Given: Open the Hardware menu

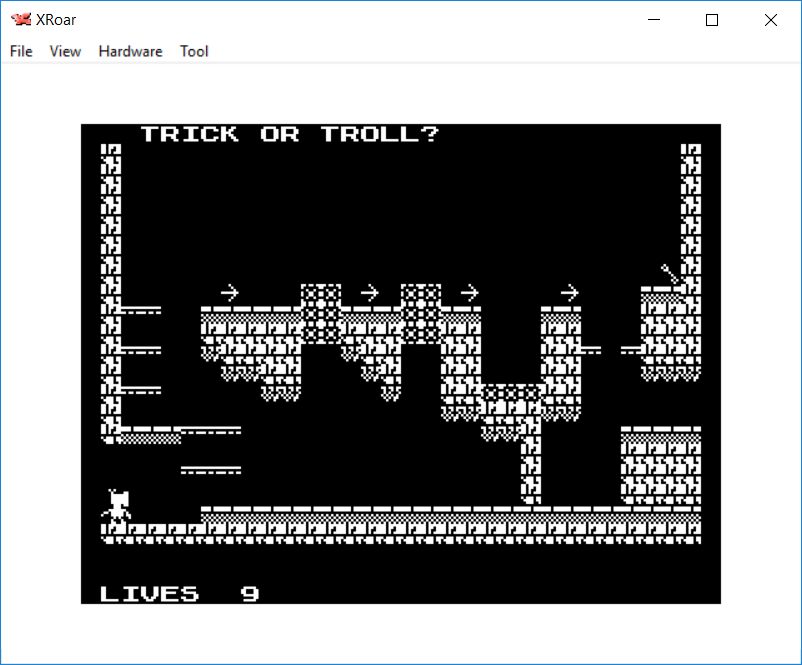Looking at the screenshot, I should pyautogui.click(x=130, y=51).
